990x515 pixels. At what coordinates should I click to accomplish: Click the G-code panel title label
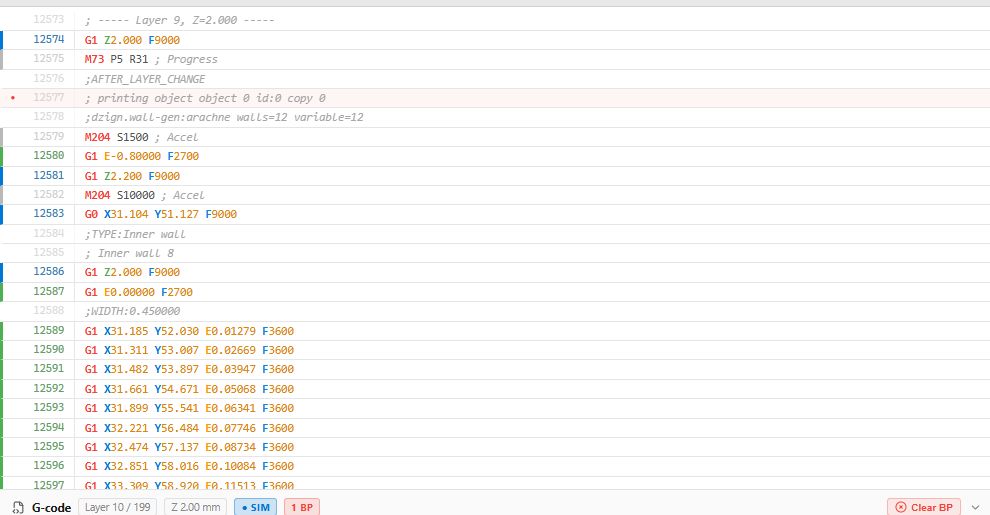click(x=51, y=507)
